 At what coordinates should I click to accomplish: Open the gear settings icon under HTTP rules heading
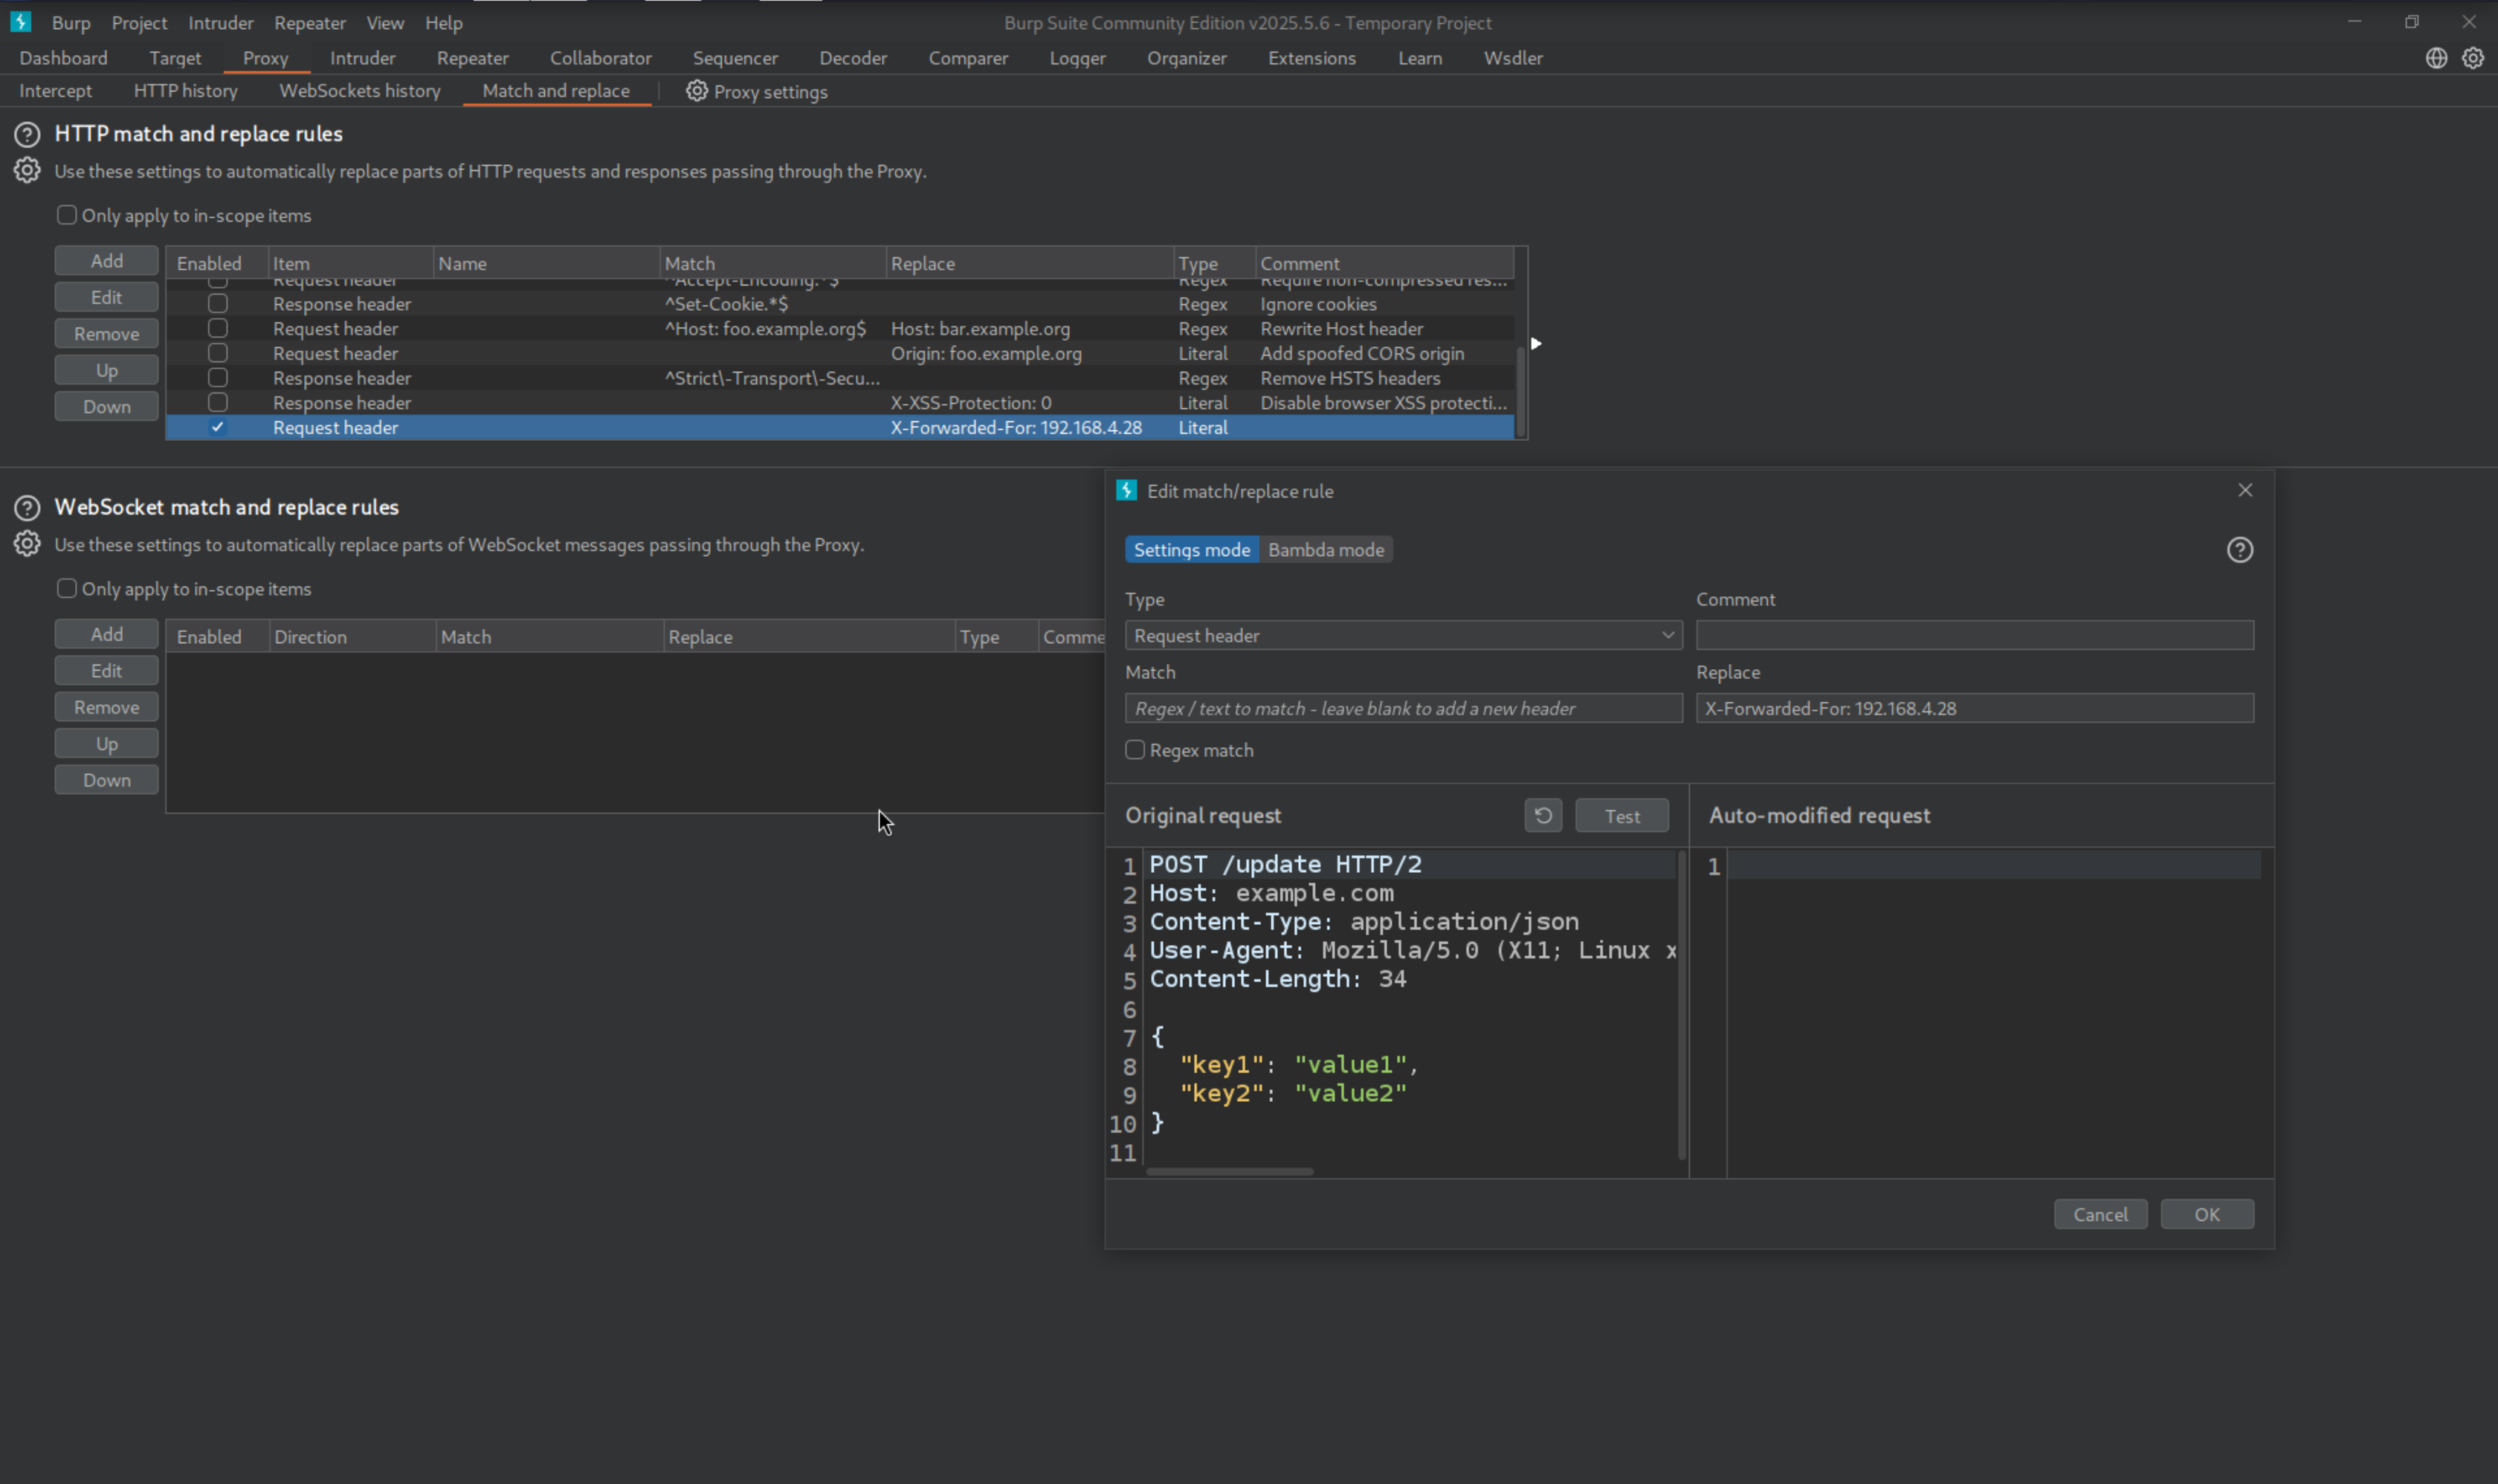pyautogui.click(x=27, y=171)
